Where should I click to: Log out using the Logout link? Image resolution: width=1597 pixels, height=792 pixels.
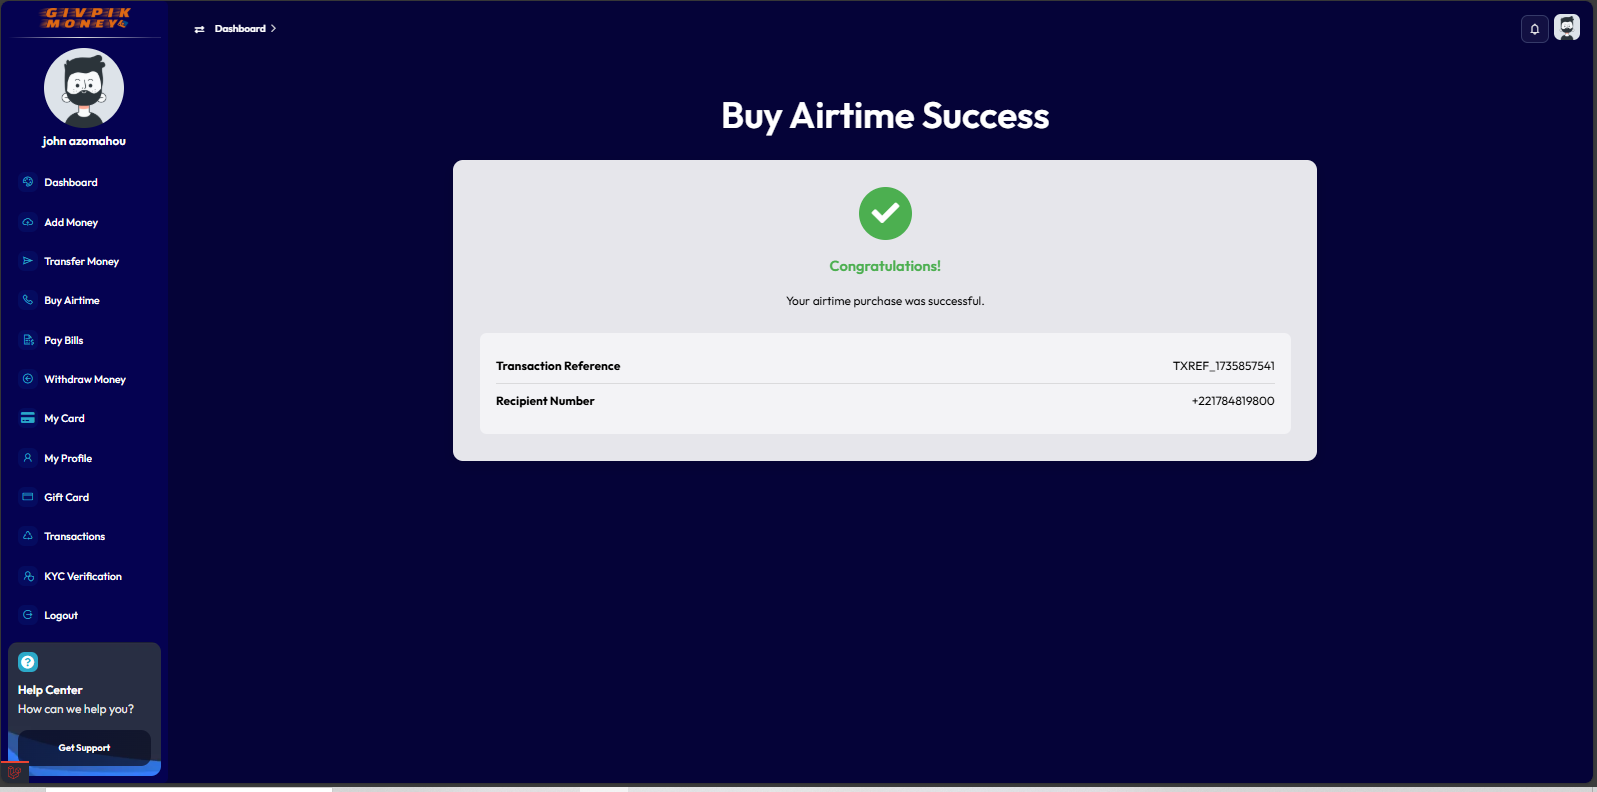point(61,615)
